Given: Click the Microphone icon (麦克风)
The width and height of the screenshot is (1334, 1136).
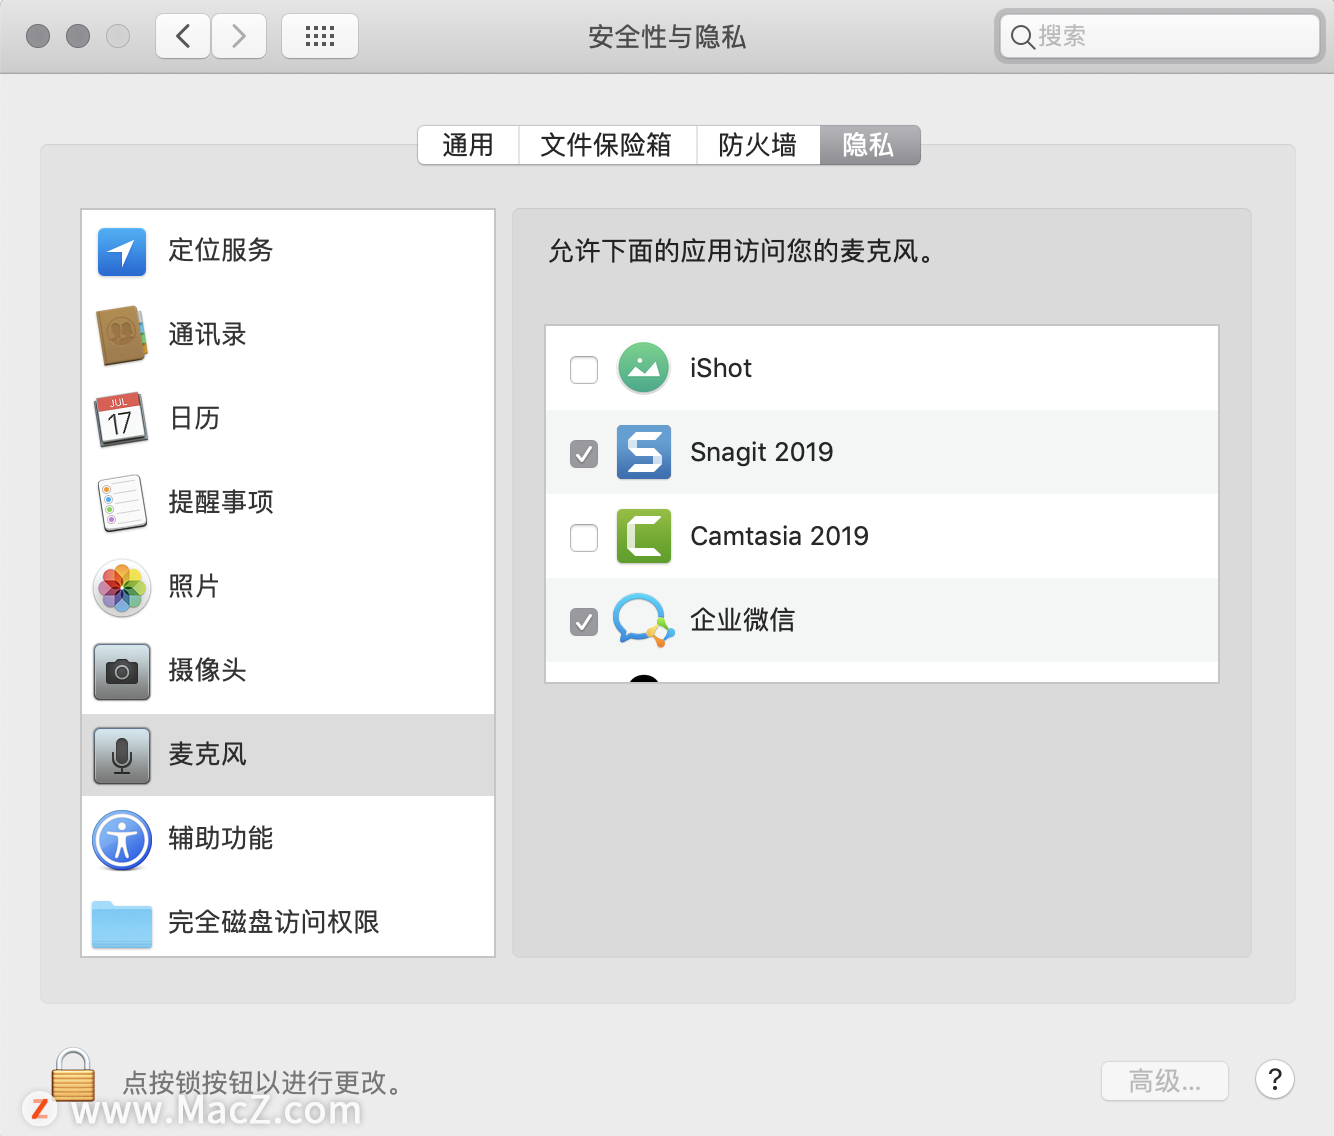Looking at the screenshot, I should [x=122, y=755].
